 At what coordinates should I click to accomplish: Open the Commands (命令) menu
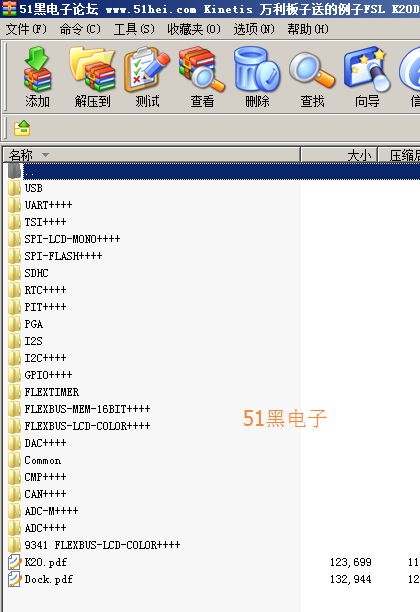80,29
